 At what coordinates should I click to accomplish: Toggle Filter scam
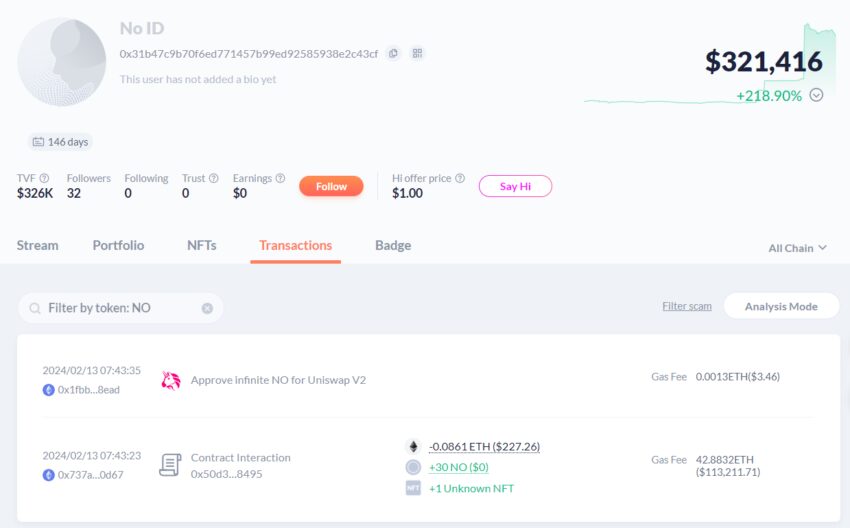tap(687, 306)
